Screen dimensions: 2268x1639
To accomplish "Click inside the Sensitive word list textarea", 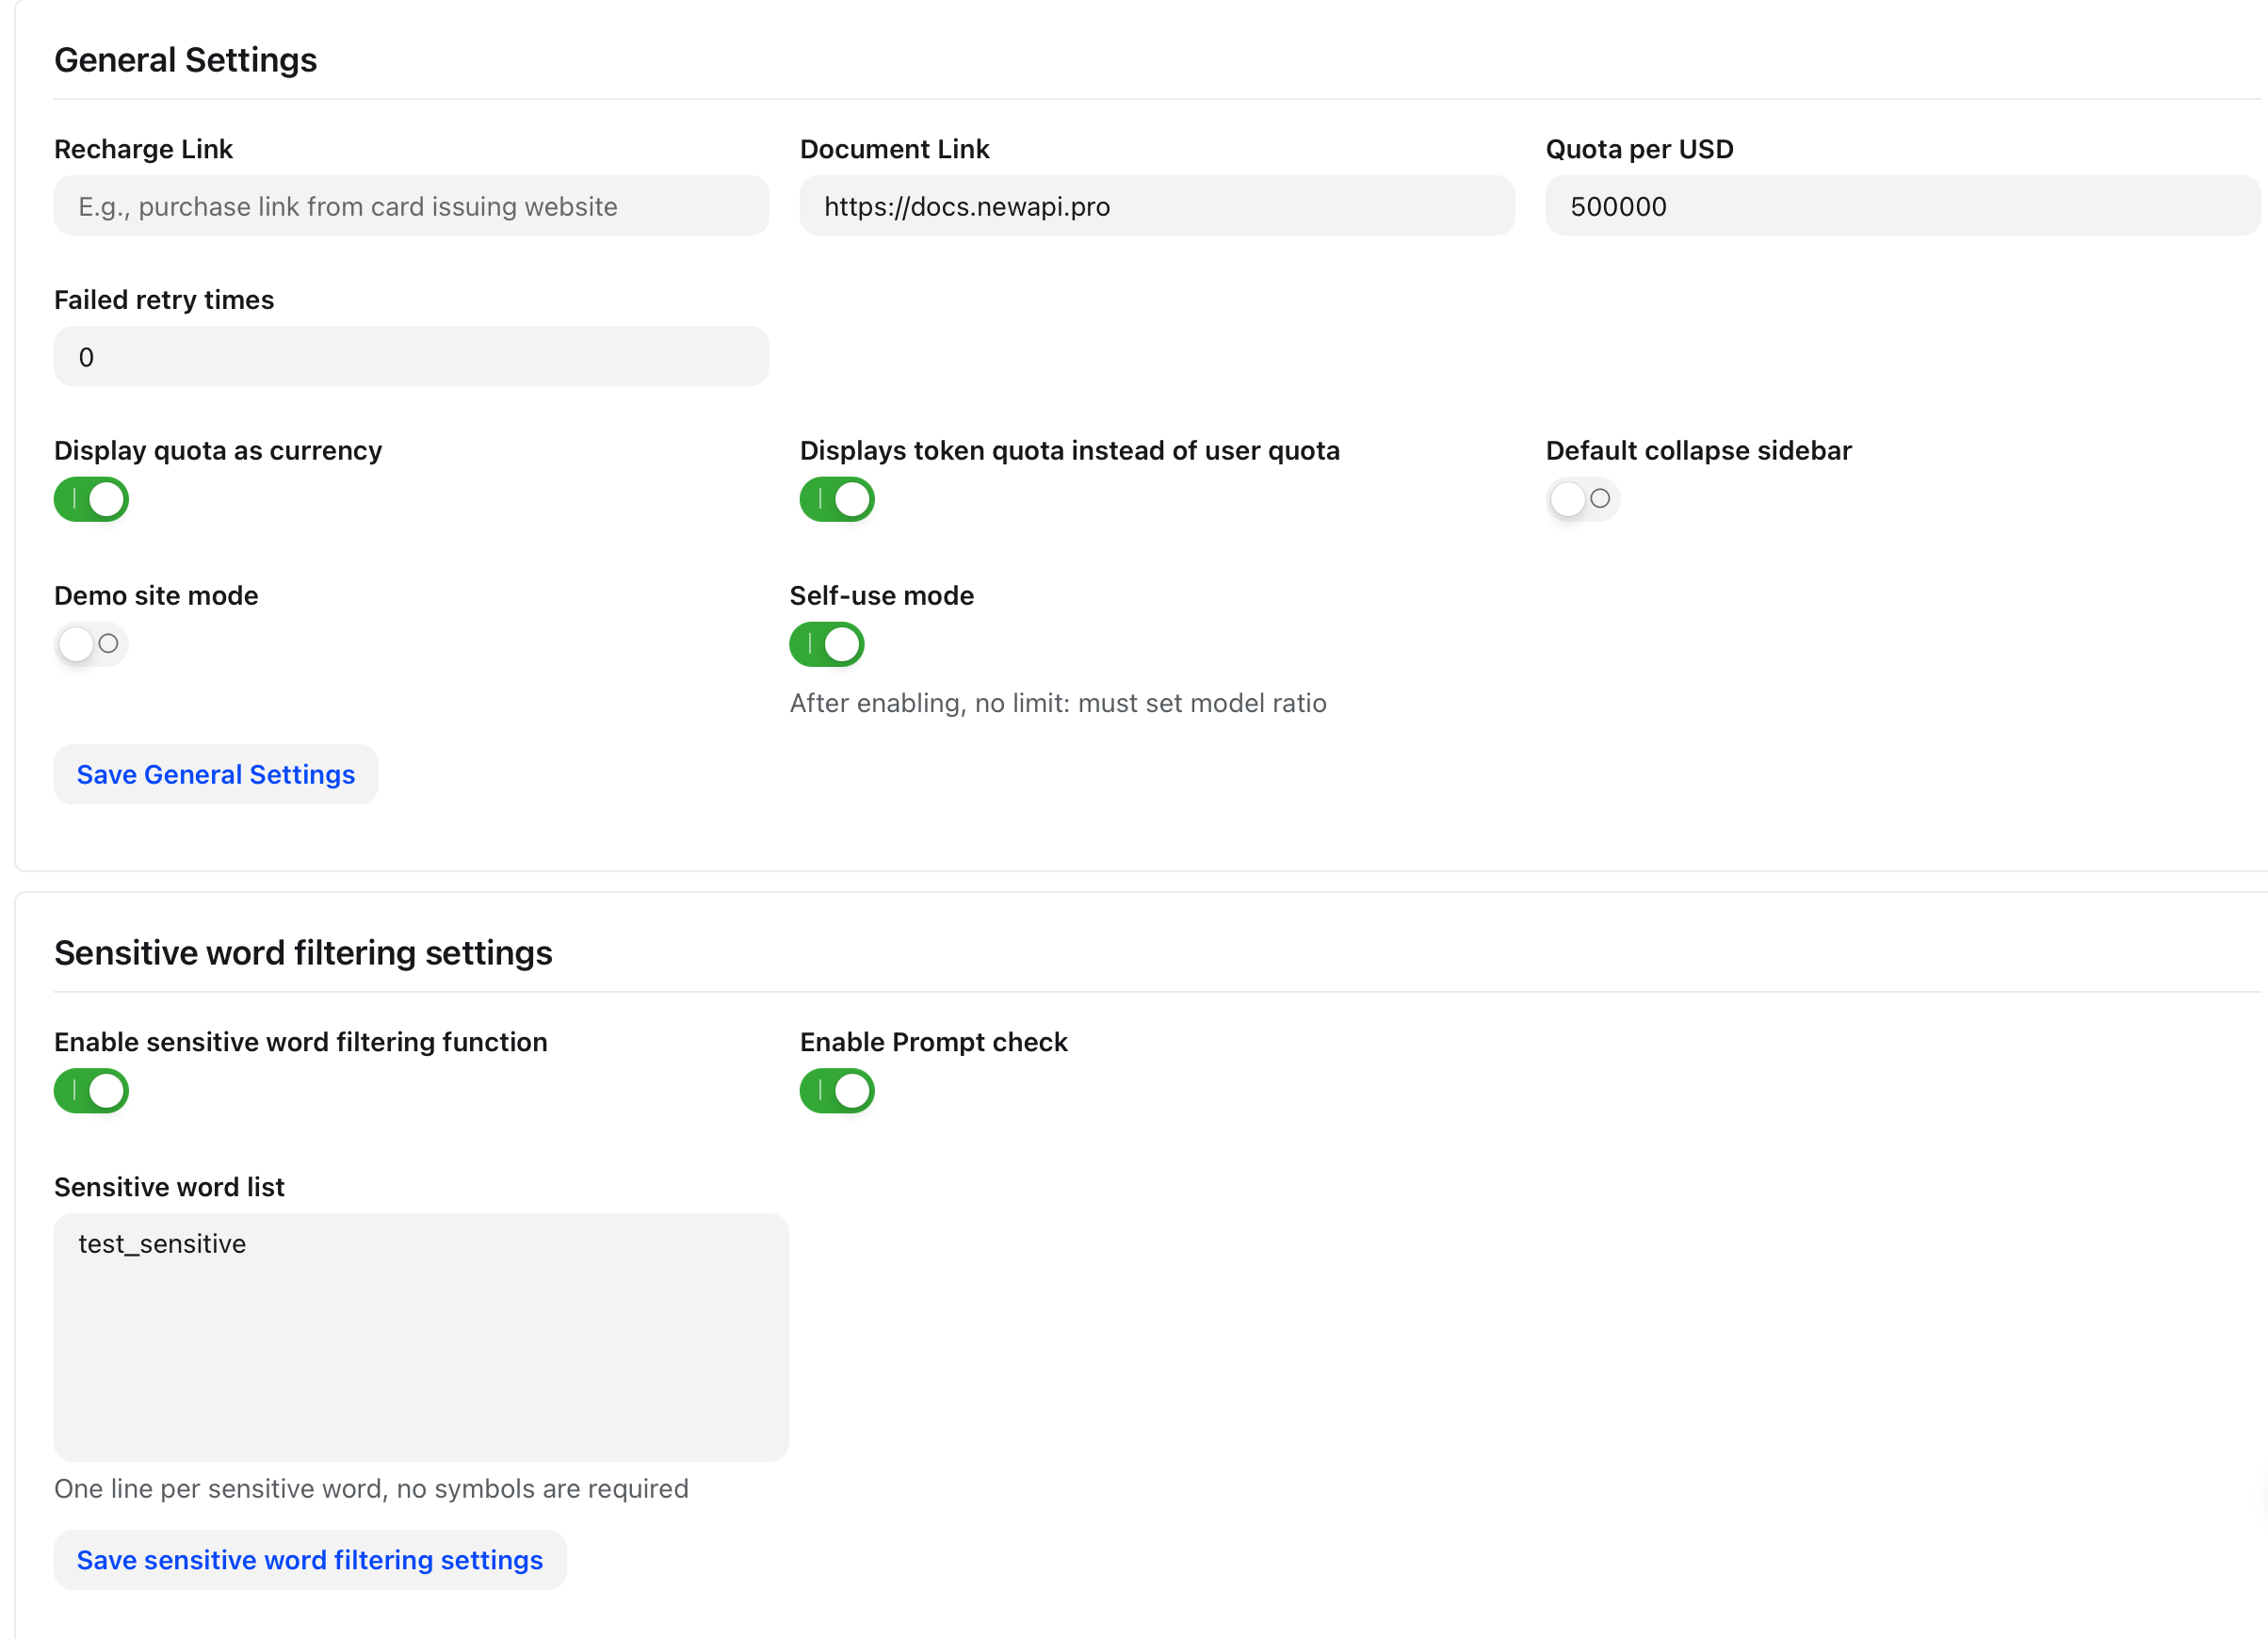I will [x=421, y=1338].
